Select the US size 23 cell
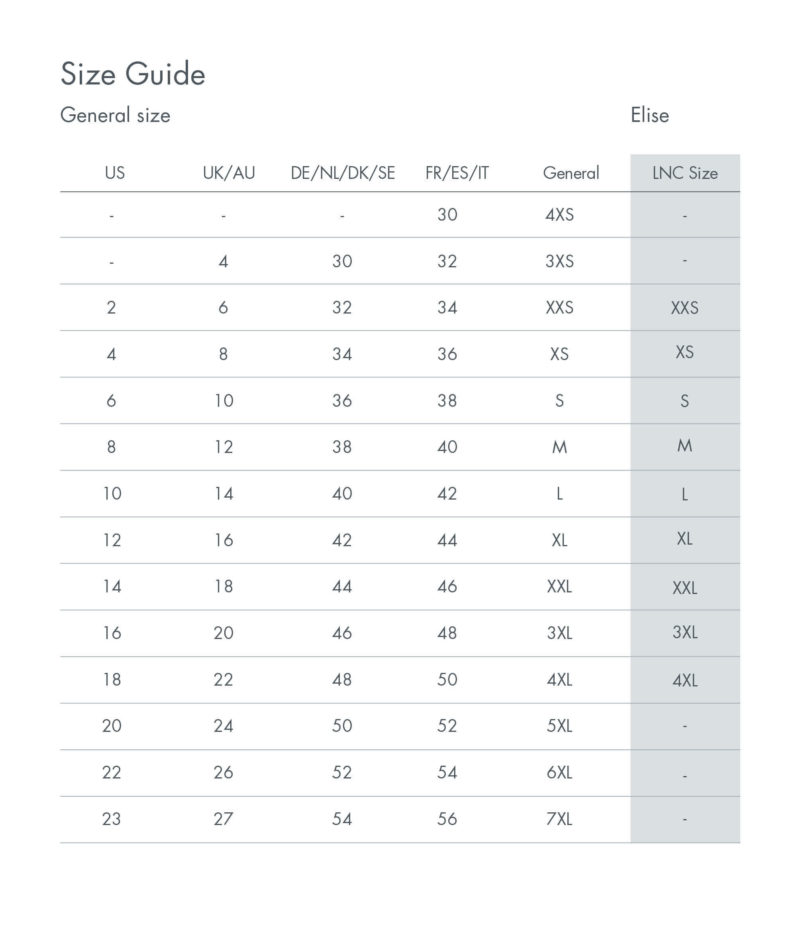Image resolution: width=800 pixels, height=941 pixels. coord(112,820)
